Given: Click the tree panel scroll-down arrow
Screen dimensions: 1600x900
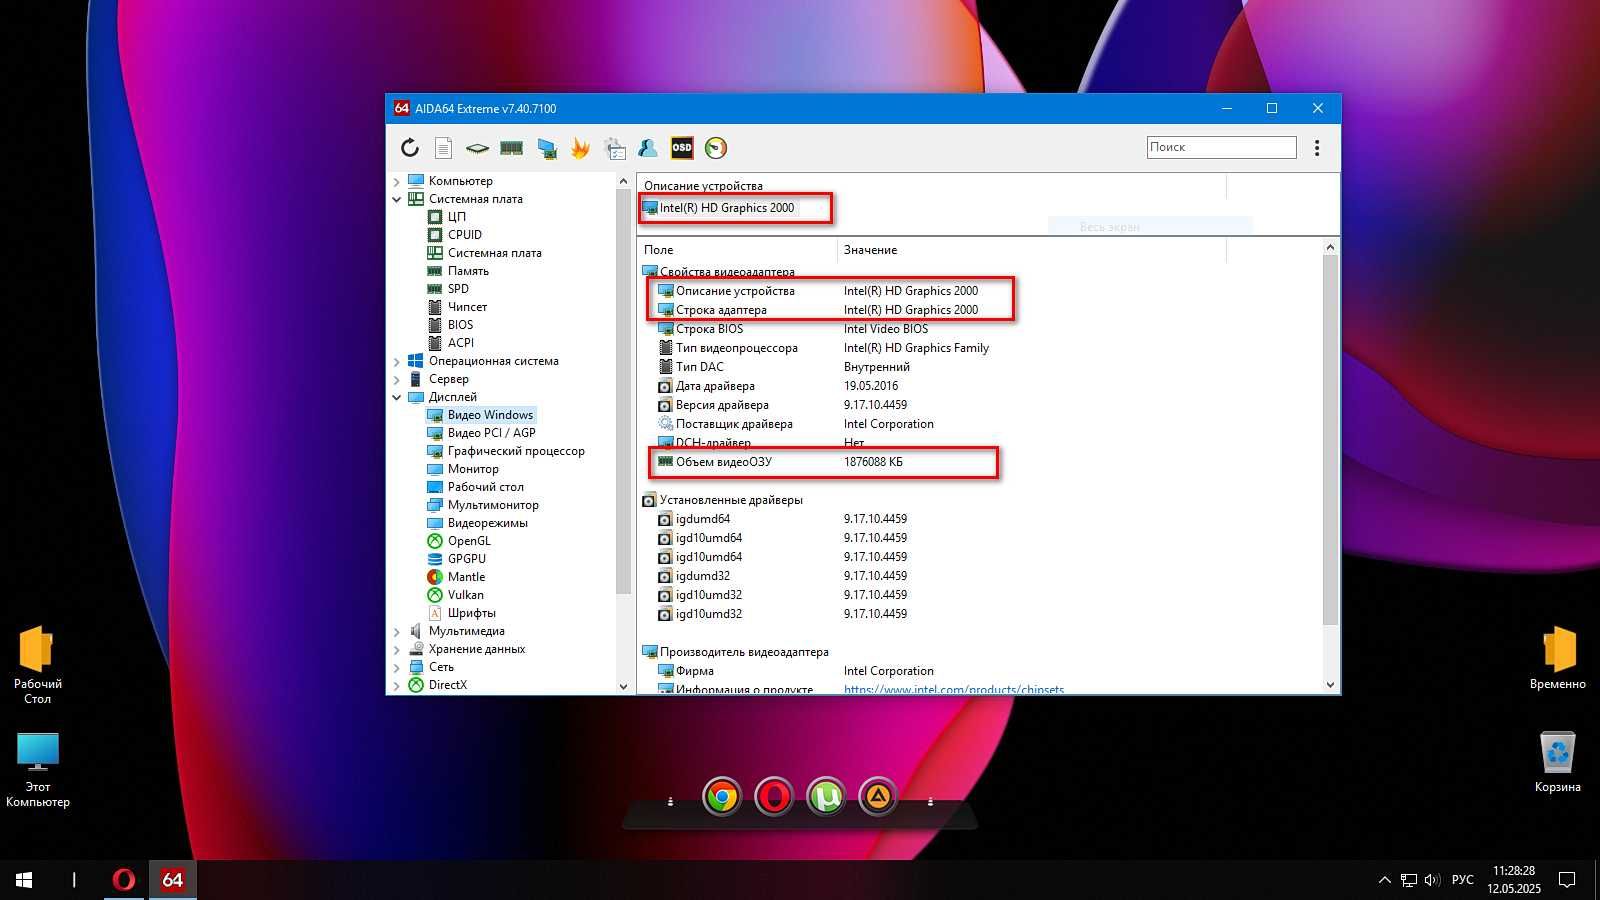Looking at the screenshot, I should pos(624,686).
